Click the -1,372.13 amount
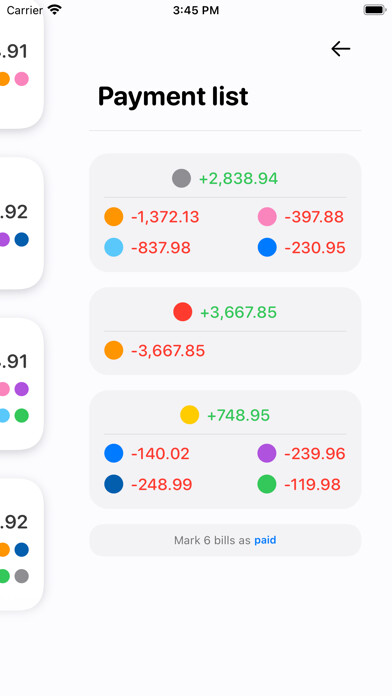This screenshot has width=392, height=696. 165,217
